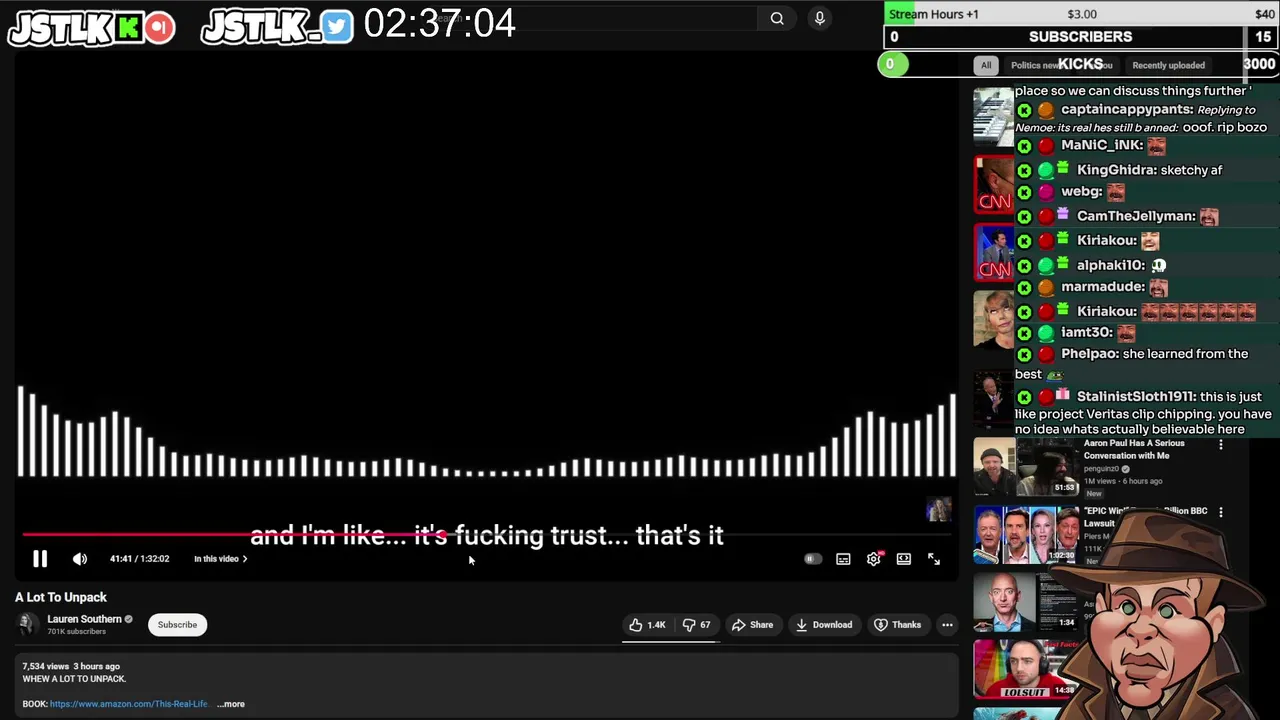This screenshot has width=1280, height=720.
Task: Click the '41:41 / 1:32:02' time display
Action: click(139, 559)
